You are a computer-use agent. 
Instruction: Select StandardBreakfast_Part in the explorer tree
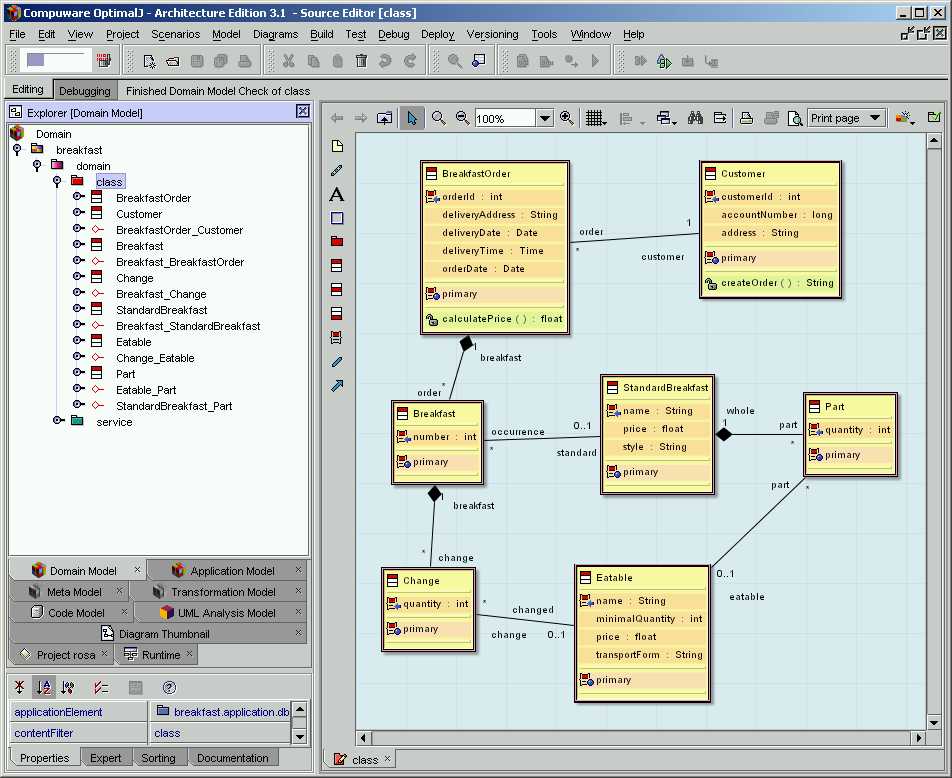click(x=174, y=406)
